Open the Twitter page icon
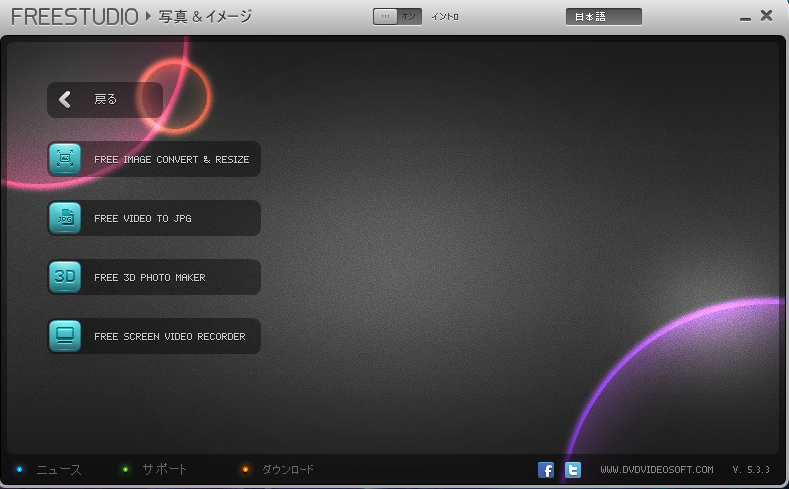Image resolution: width=789 pixels, height=489 pixels. (573, 470)
